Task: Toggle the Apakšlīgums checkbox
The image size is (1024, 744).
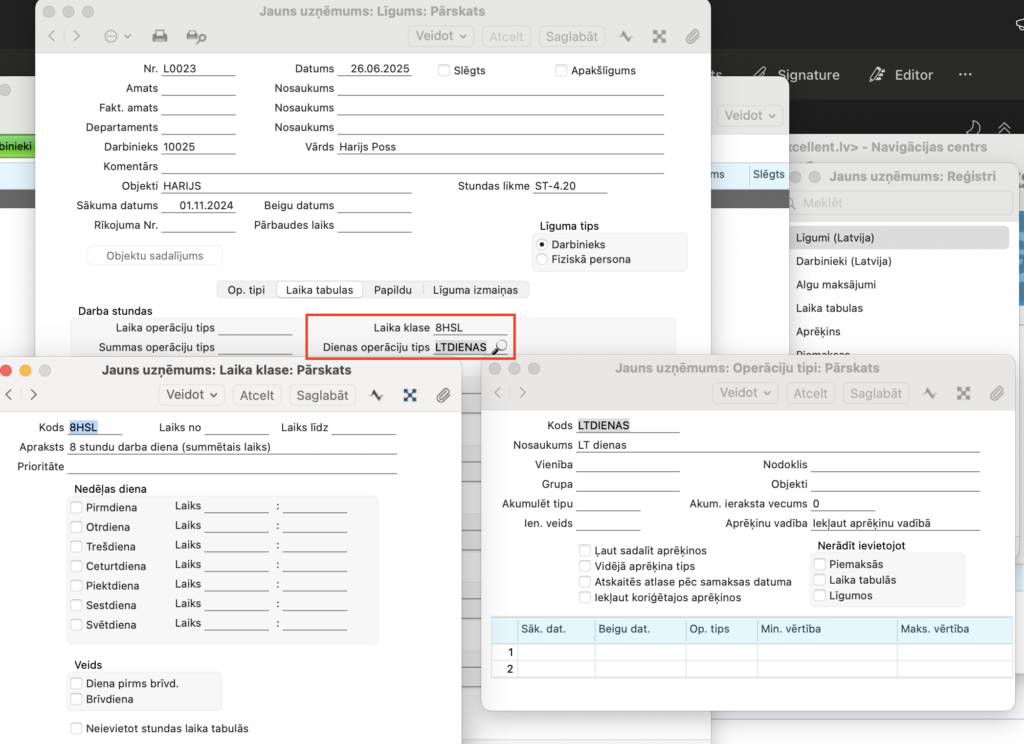Action: coord(561,70)
